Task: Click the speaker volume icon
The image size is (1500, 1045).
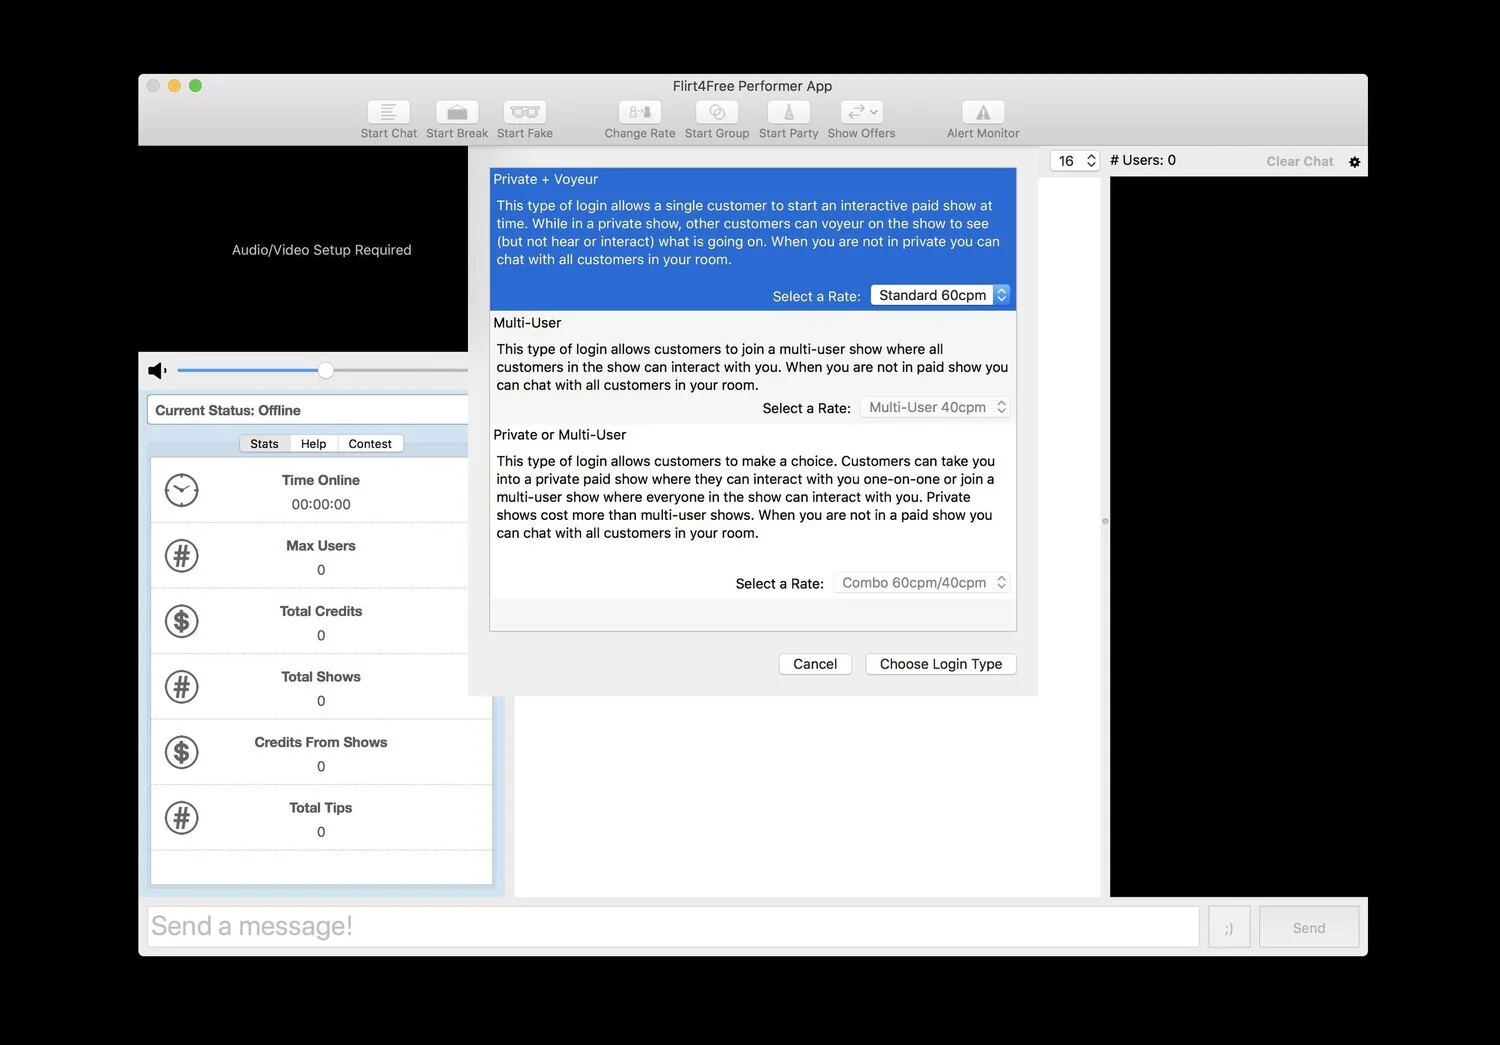Action: (x=157, y=371)
